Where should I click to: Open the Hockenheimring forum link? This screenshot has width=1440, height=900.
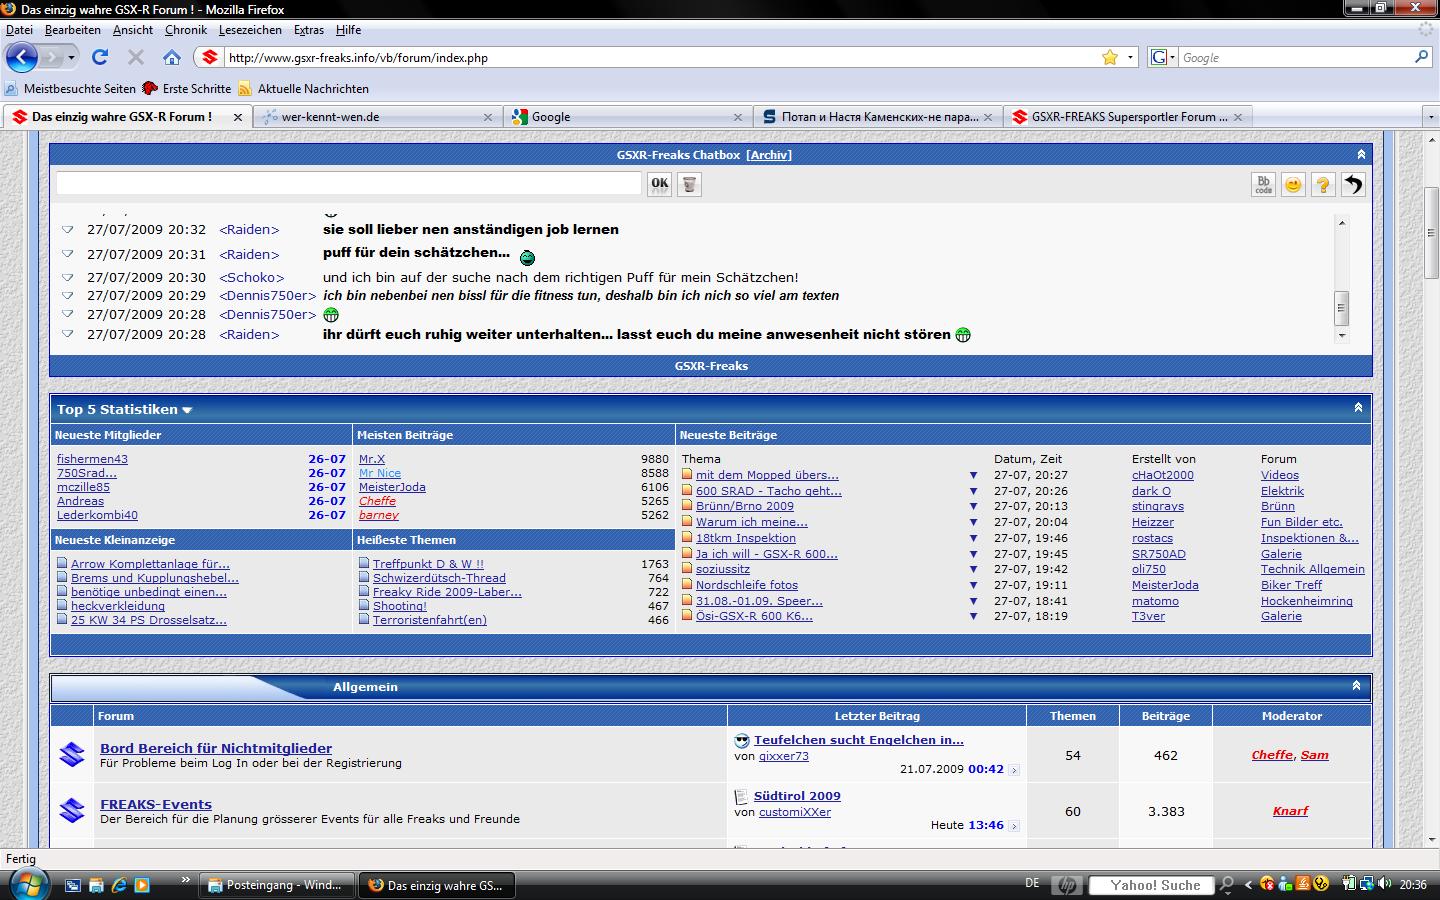pyautogui.click(x=1306, y=601)
